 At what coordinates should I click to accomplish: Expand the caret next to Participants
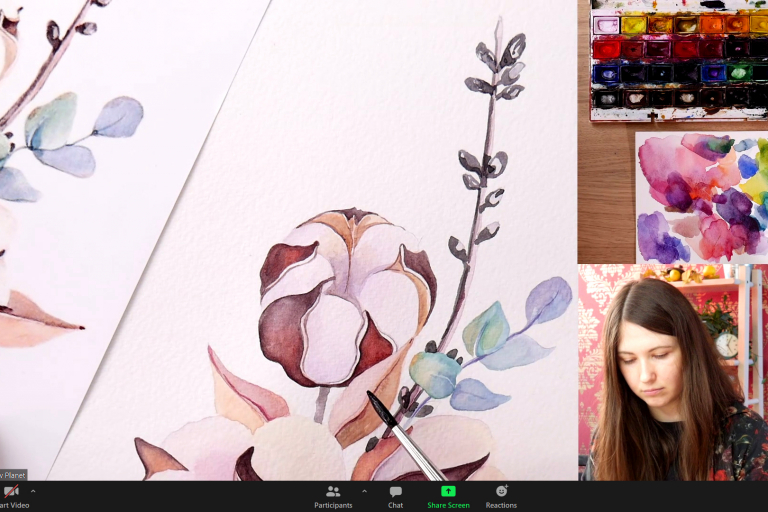click(x=364, y=491)
